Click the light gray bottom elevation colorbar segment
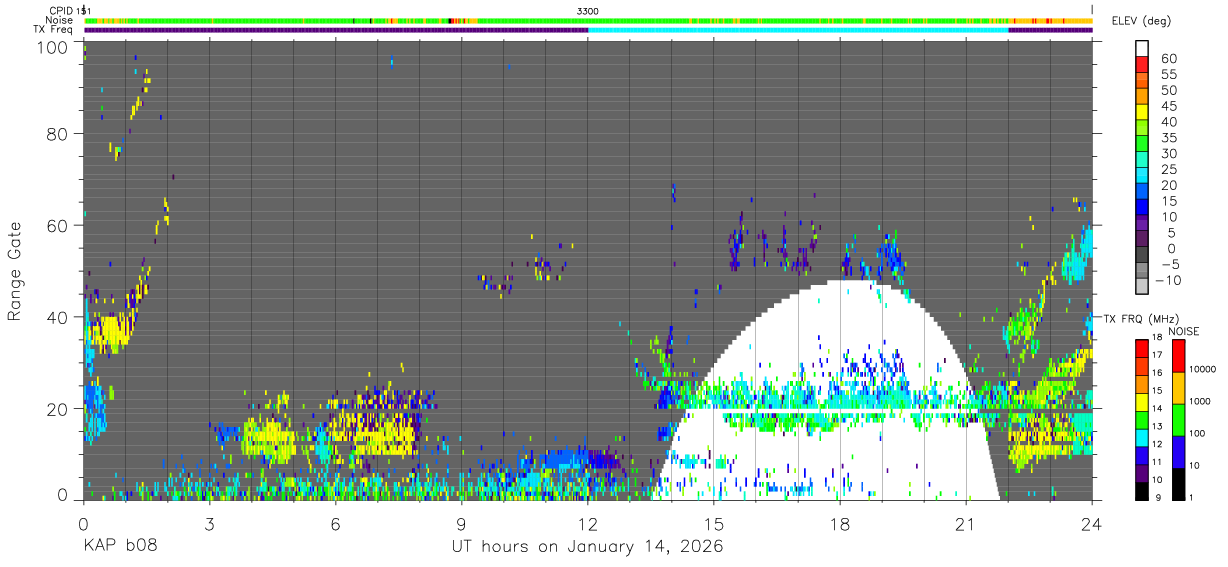 [x=1144, y=288]
